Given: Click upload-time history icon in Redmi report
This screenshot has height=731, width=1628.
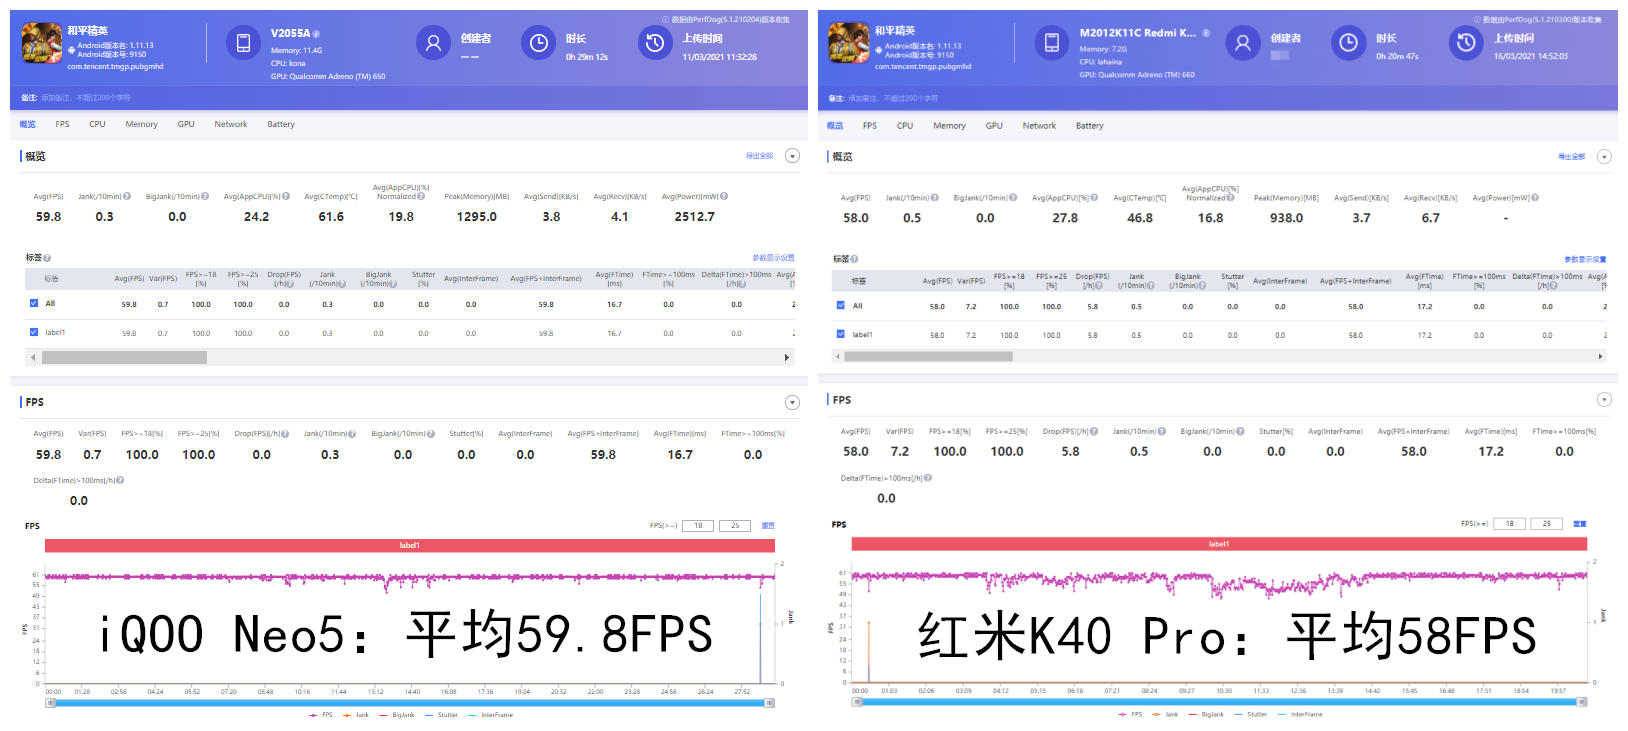Looking at the screenshot, I should (1466, 43).
